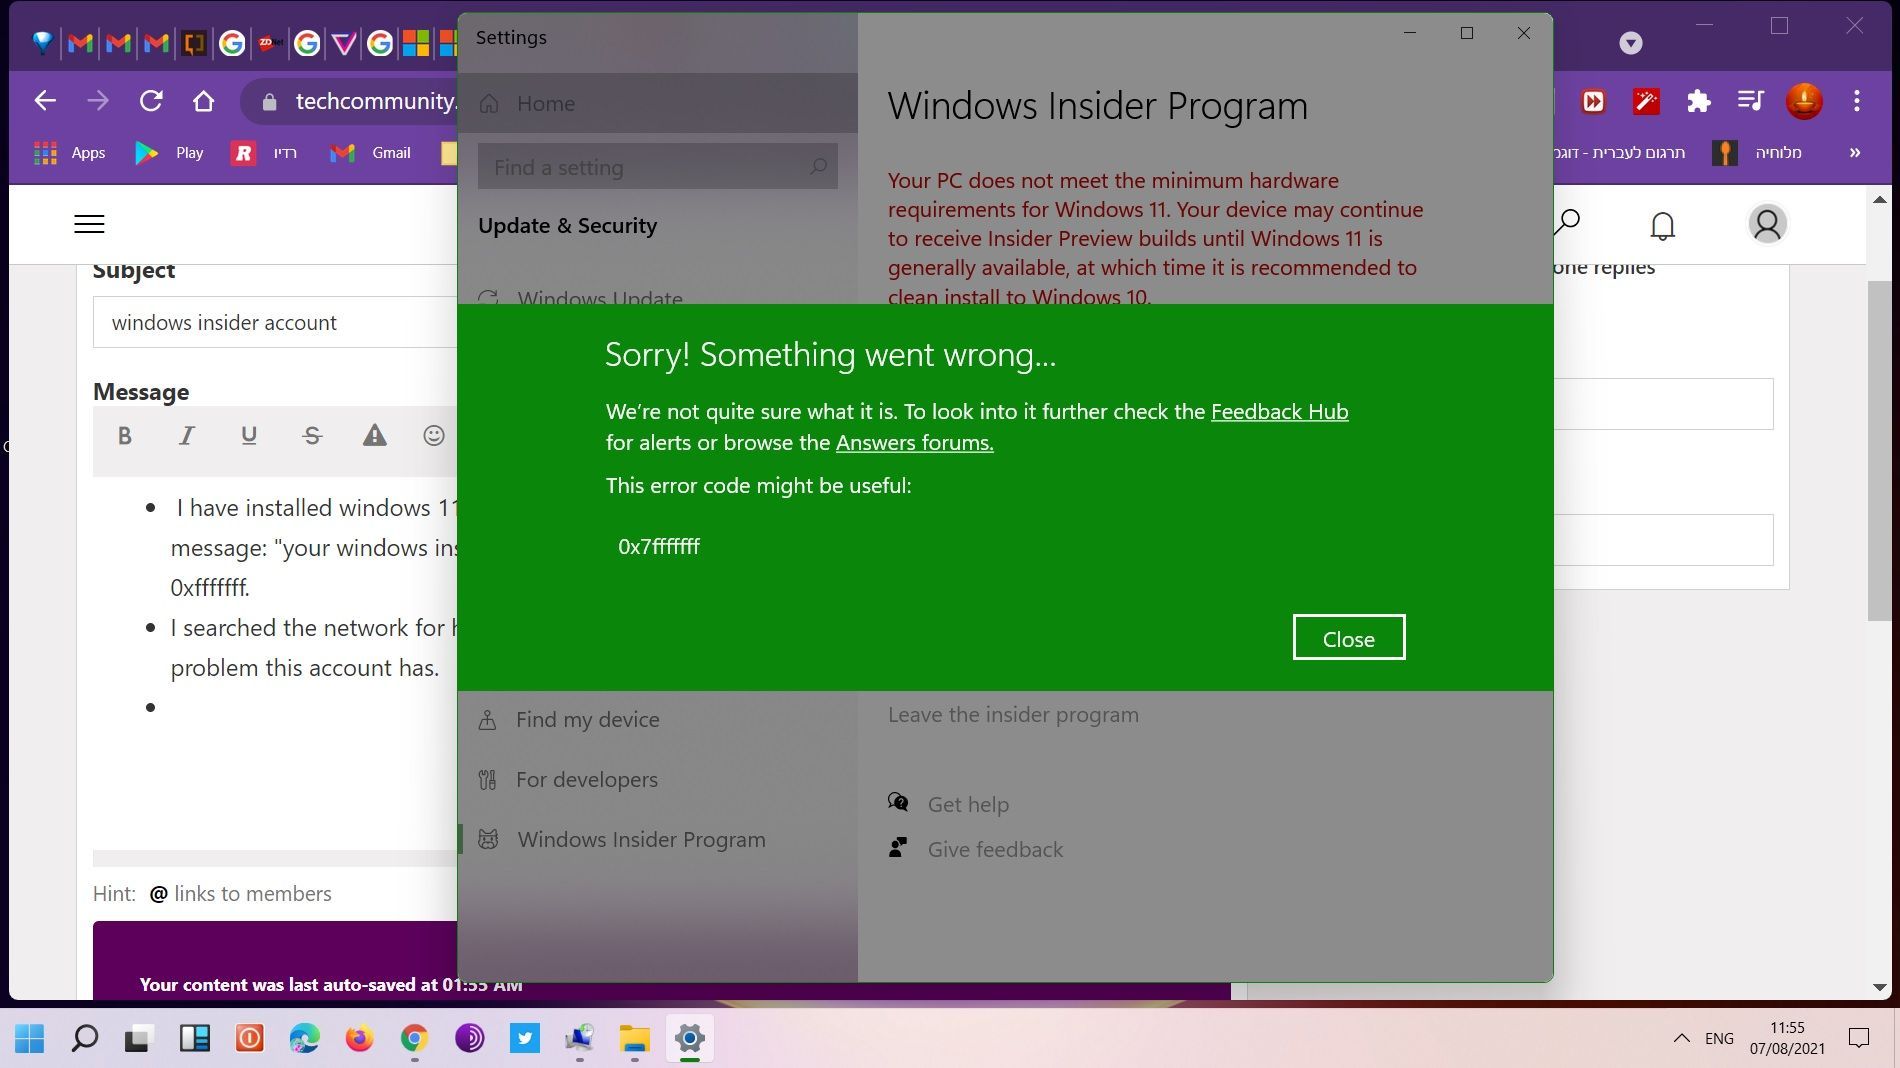Open the emoji picker in the editor toolbar

coord(433,436)
